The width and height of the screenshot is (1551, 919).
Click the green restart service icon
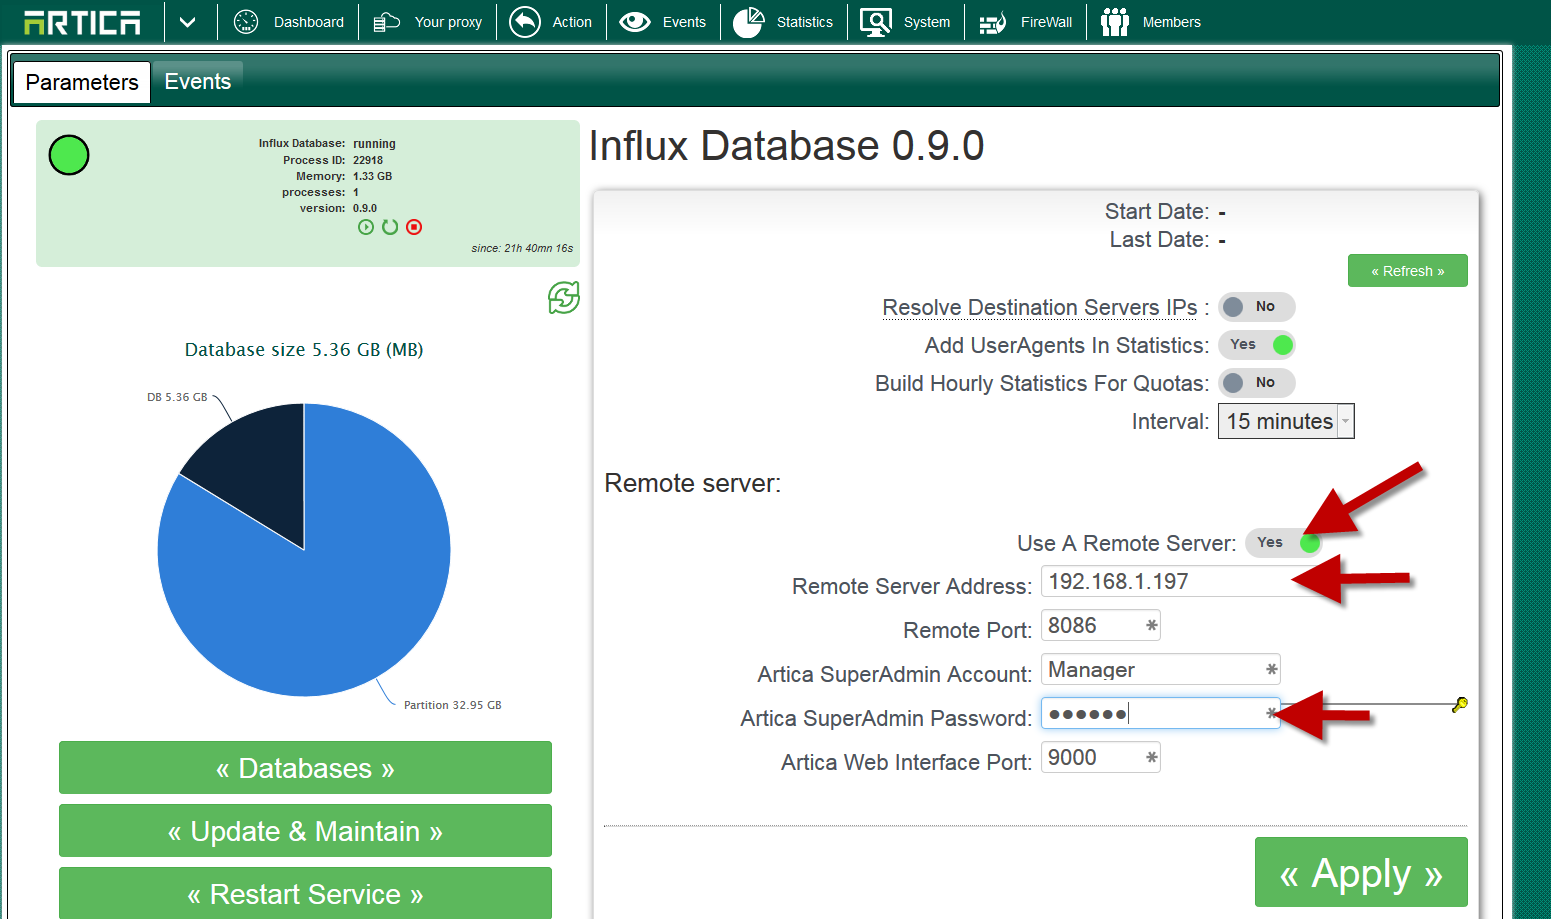(x=390, y=227)
